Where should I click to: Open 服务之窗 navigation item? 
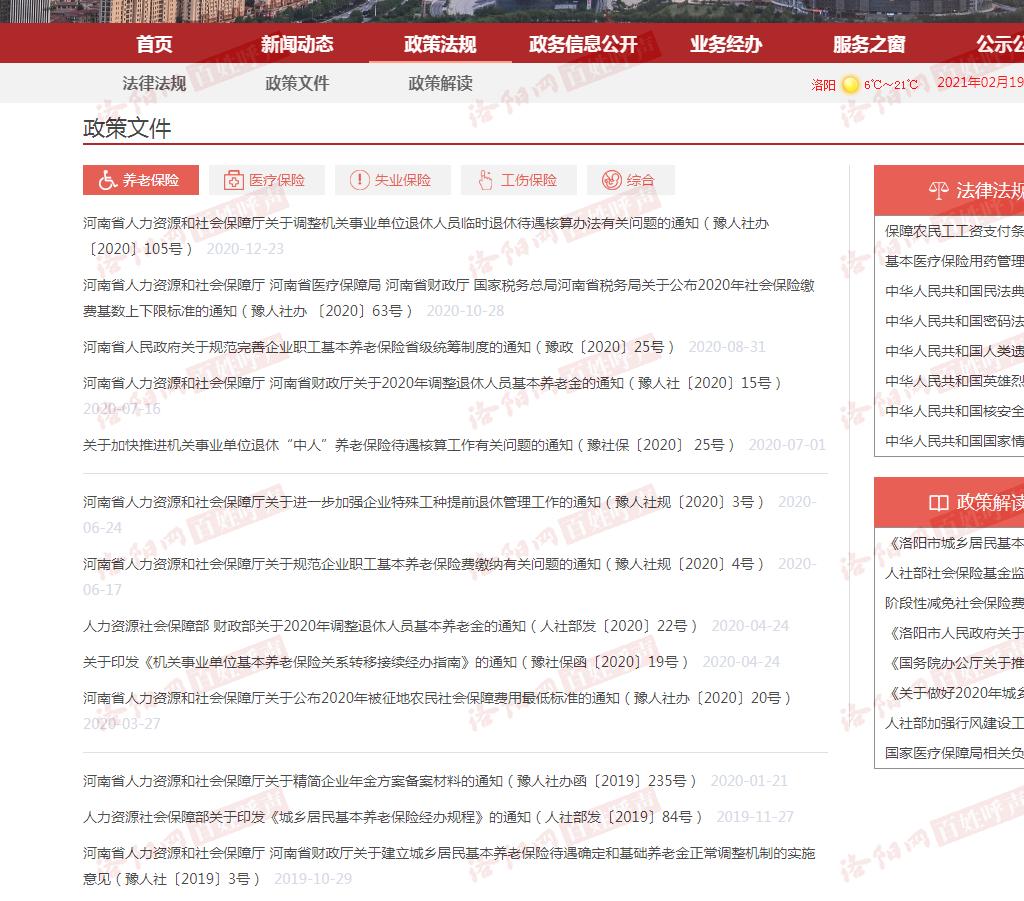click(x=869, y=44)
